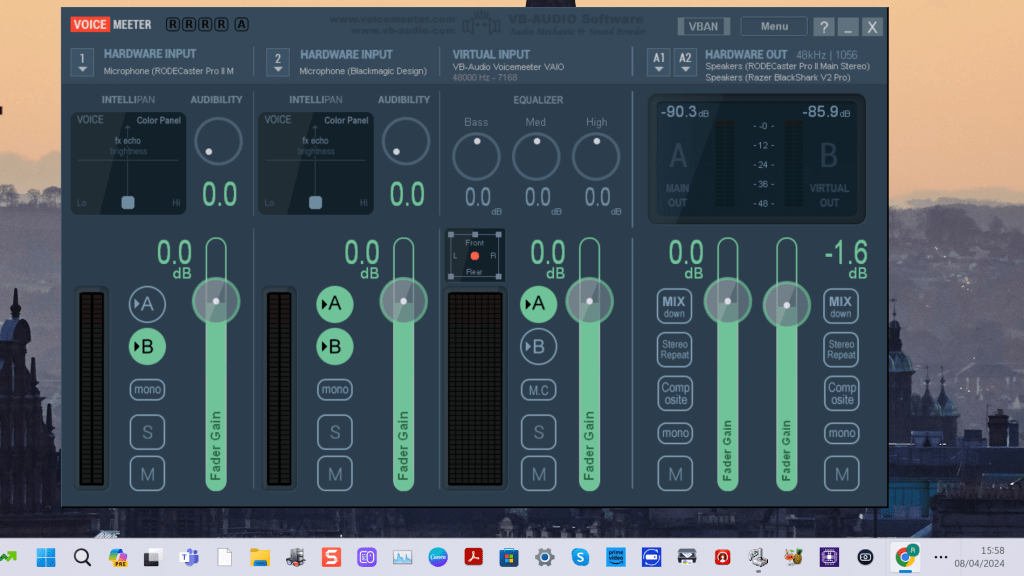
Task: Open the Windows Start menu
Action: coord(46,557)
